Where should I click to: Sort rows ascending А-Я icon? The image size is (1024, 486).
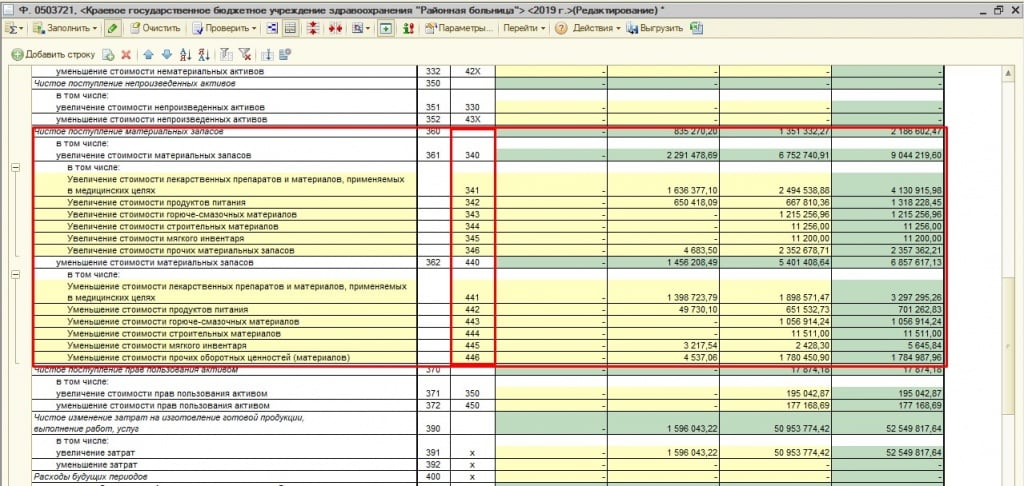[186, 54]
